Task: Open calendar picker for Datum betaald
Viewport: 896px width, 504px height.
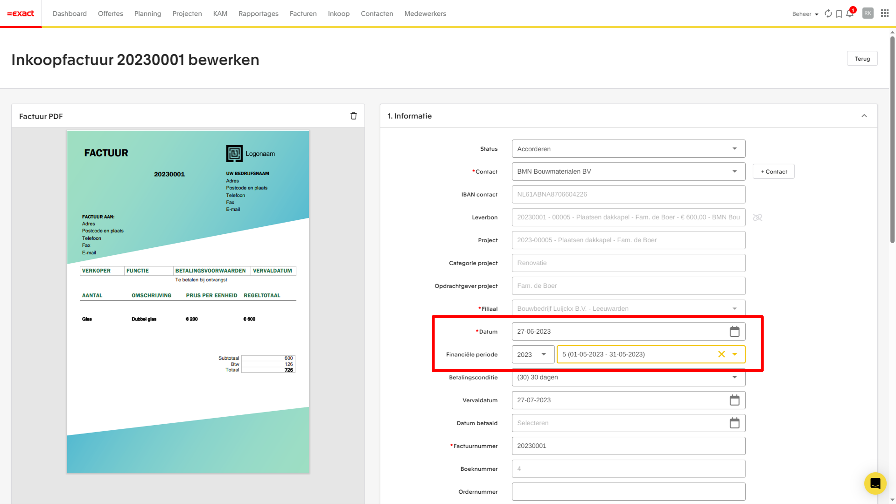Action: pos(734,423)
